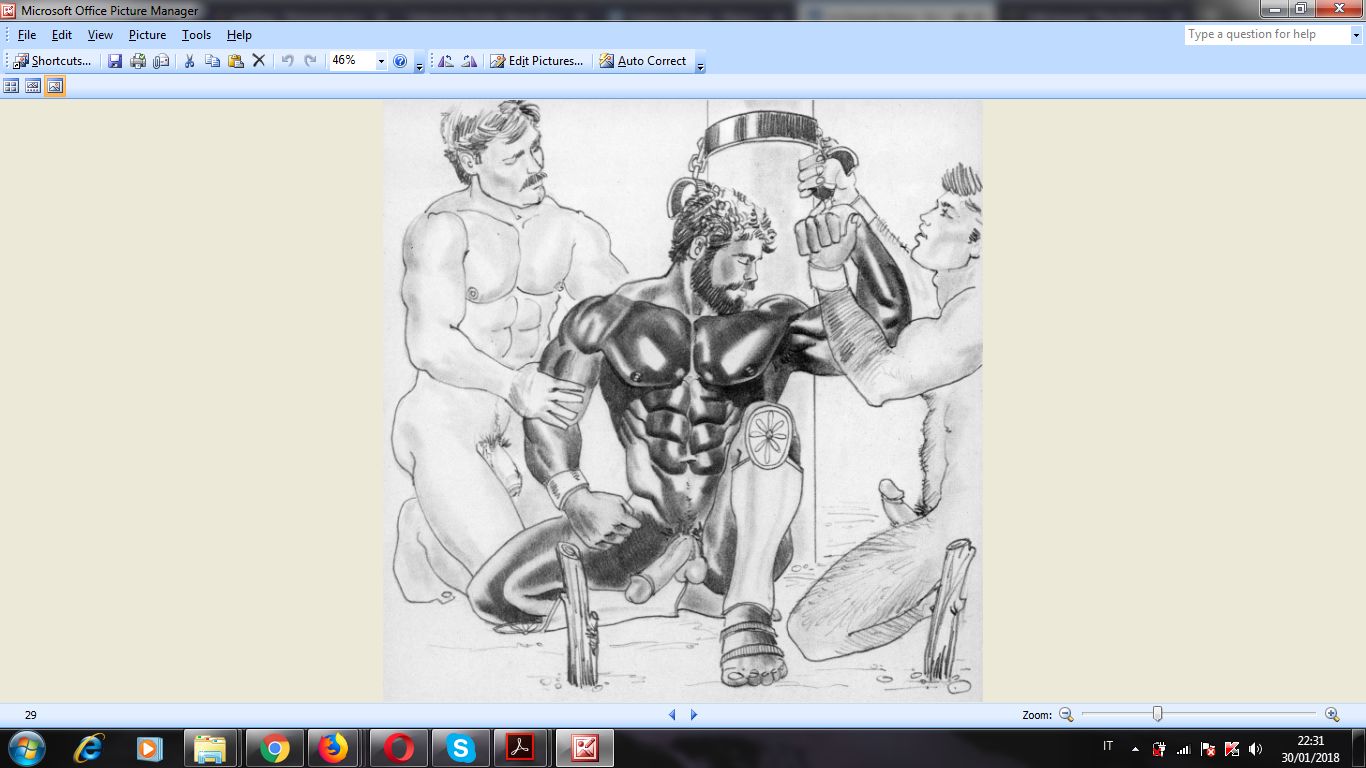
Task: Open Skype from taskbar
Action: click(460, 748)
